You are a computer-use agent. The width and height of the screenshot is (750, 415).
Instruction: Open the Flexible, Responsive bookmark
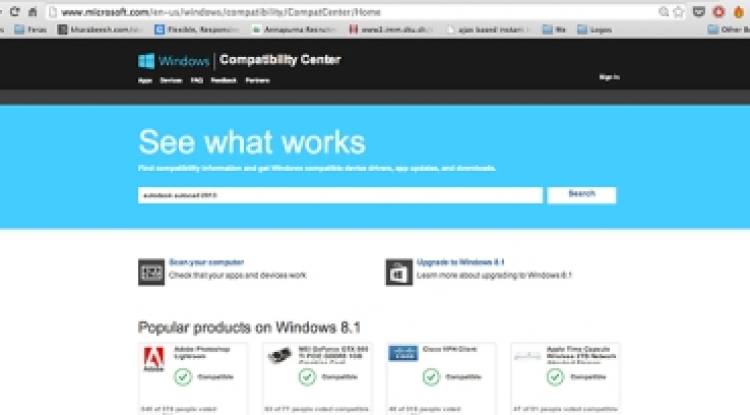pyautogui.click(x=197, y=30)
